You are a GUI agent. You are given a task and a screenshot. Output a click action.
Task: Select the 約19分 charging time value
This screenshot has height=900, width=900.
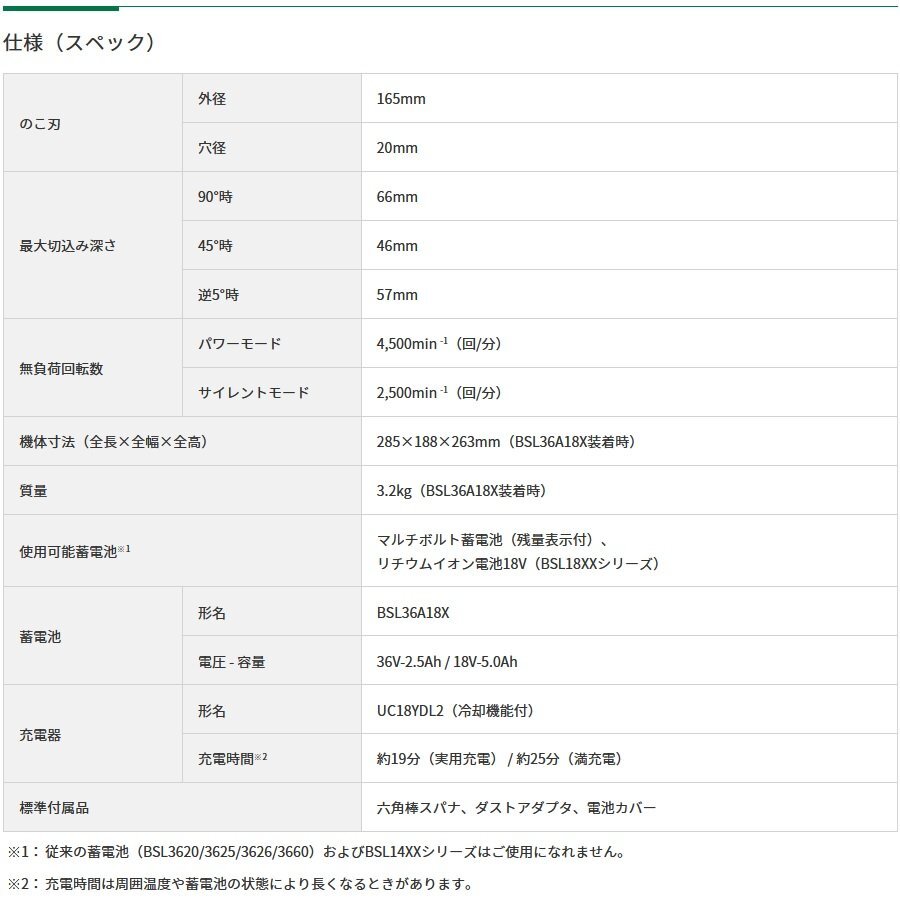[x=500, y=759]
